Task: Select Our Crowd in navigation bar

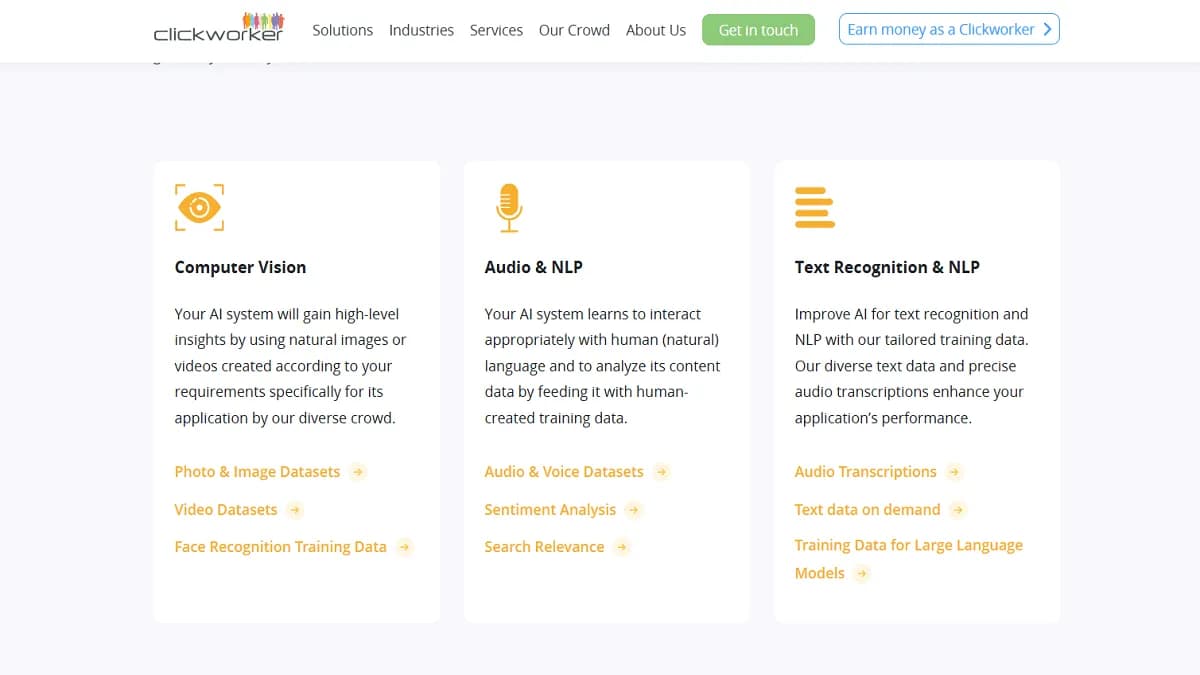Action: 574,30
